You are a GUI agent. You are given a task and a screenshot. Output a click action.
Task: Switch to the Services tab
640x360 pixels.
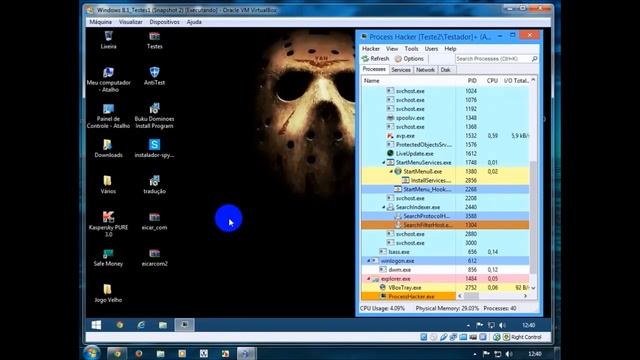tap(401, 70)
